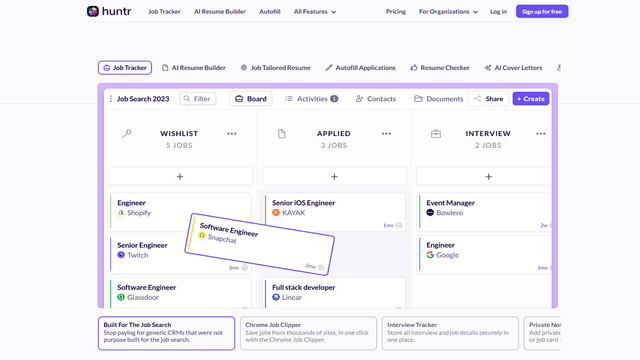Open the Wishlist column three-dot menu
The width and height of the screenshot is (640, 360).
pyautogui.click(x=232, y=133)
